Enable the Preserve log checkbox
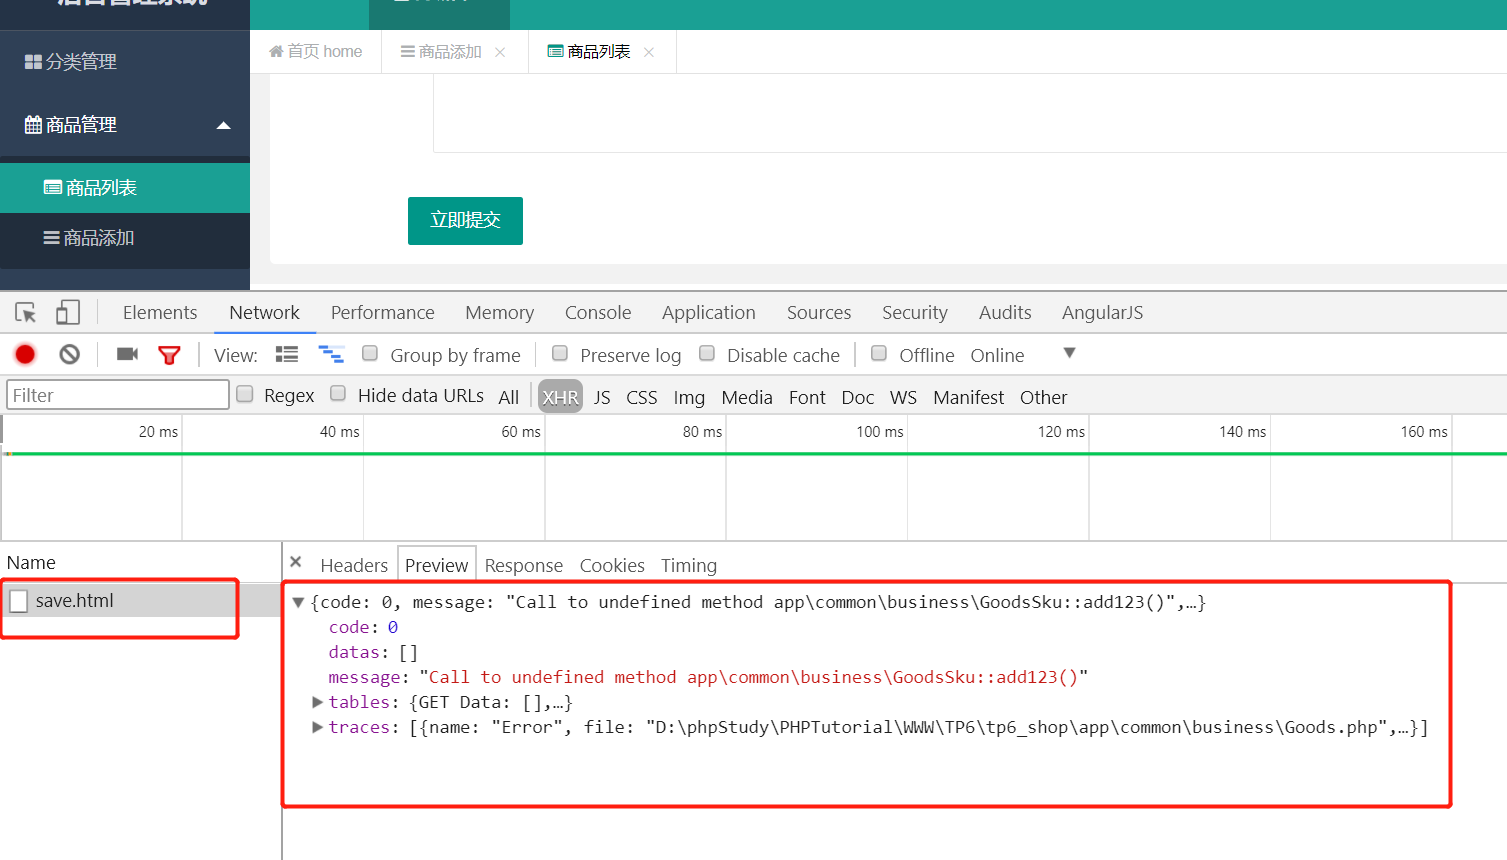 [x=560, y=353]
